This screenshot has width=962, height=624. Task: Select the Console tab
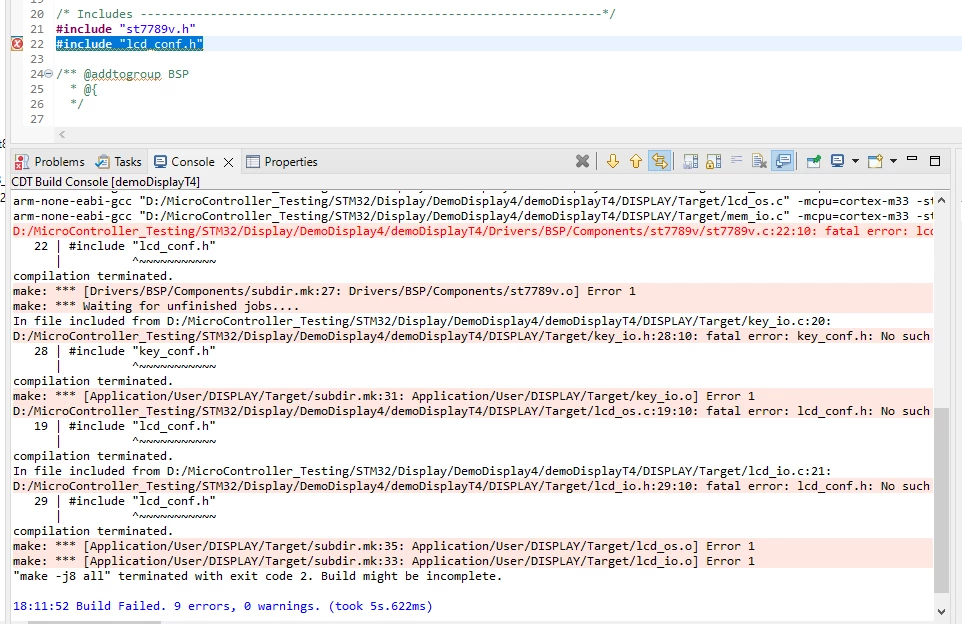tap(184, 162)
